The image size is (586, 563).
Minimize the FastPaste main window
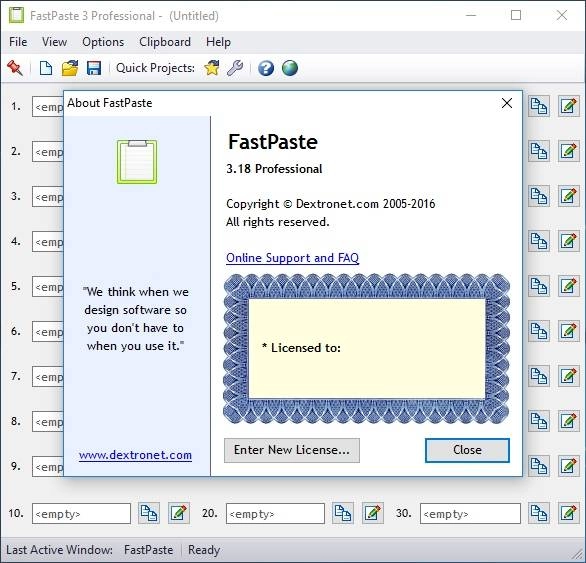[471, 15]
